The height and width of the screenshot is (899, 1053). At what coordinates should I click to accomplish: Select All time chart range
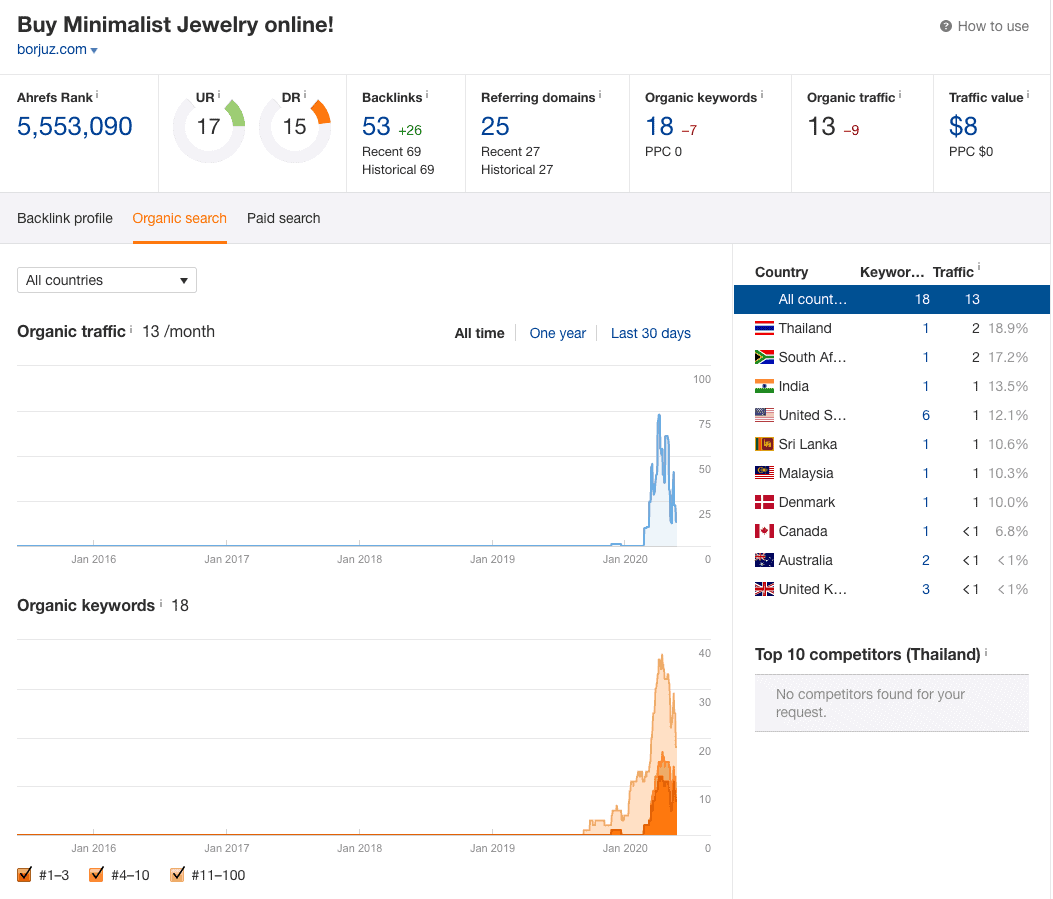(x=479, y=333)
